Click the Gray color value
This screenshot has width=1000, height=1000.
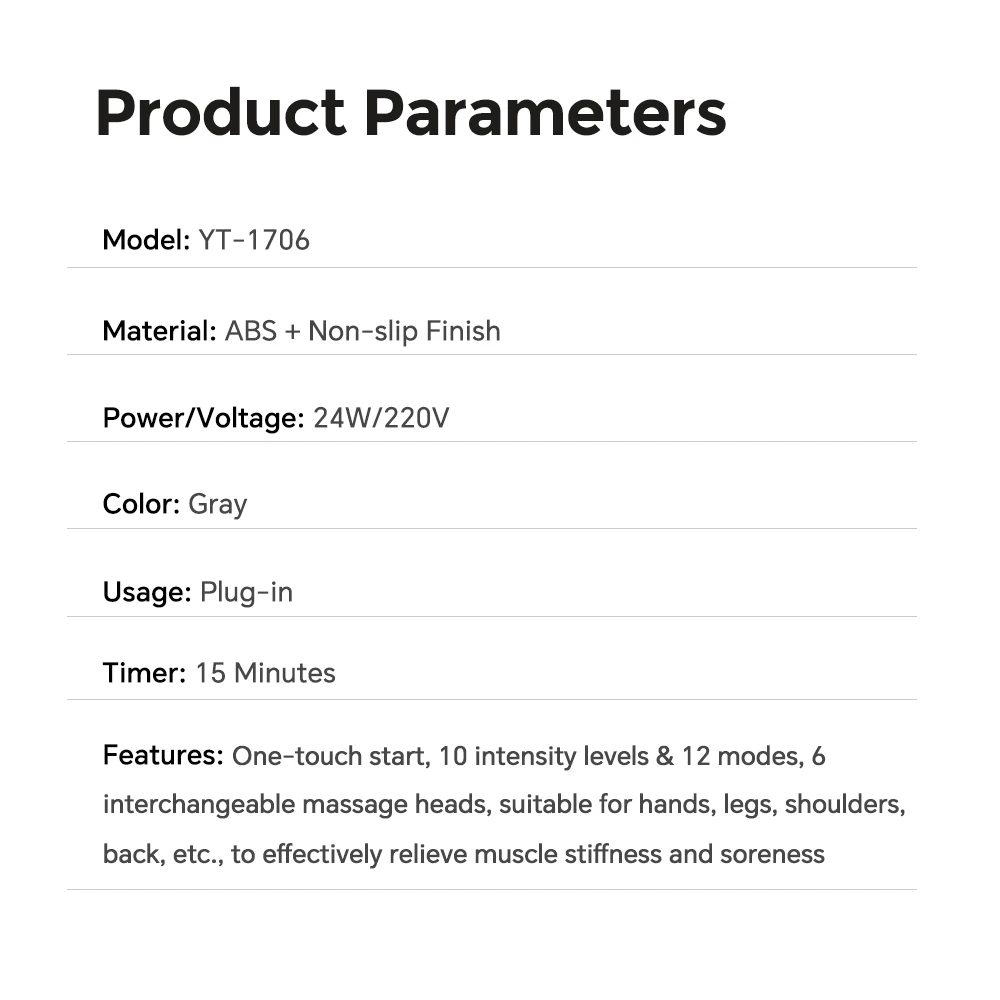217,505
